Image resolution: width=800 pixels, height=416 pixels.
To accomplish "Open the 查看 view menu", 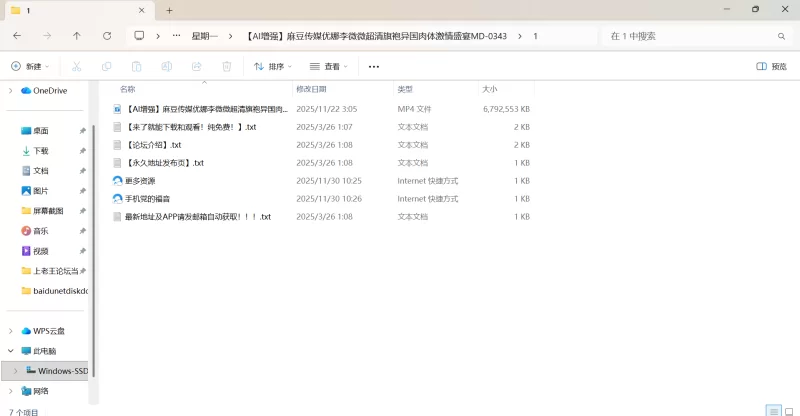I will point(329,67).
